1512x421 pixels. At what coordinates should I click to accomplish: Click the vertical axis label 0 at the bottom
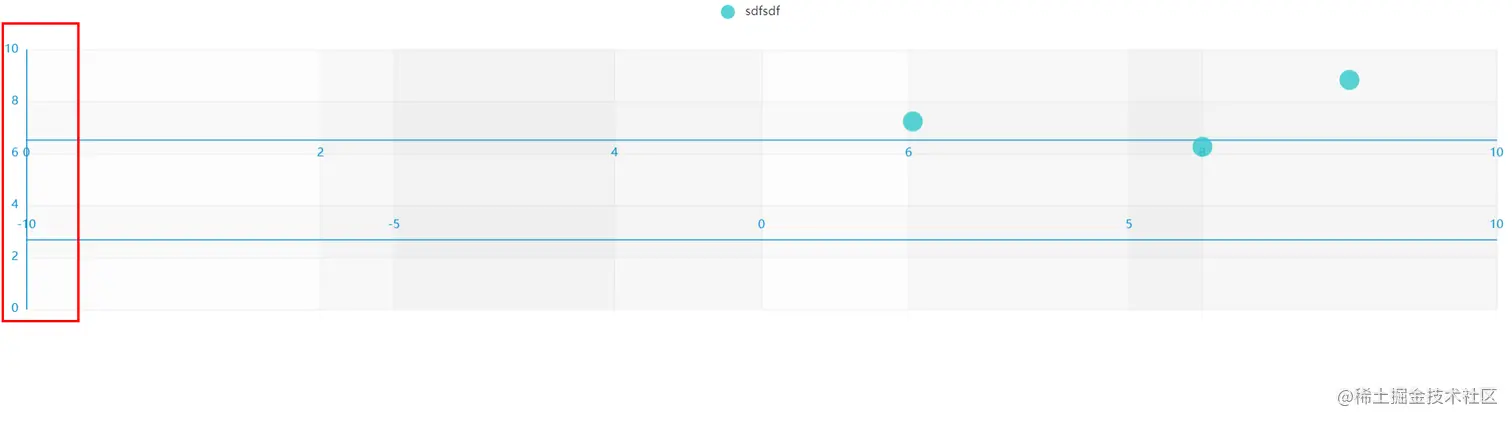click(x=14, y=308)
